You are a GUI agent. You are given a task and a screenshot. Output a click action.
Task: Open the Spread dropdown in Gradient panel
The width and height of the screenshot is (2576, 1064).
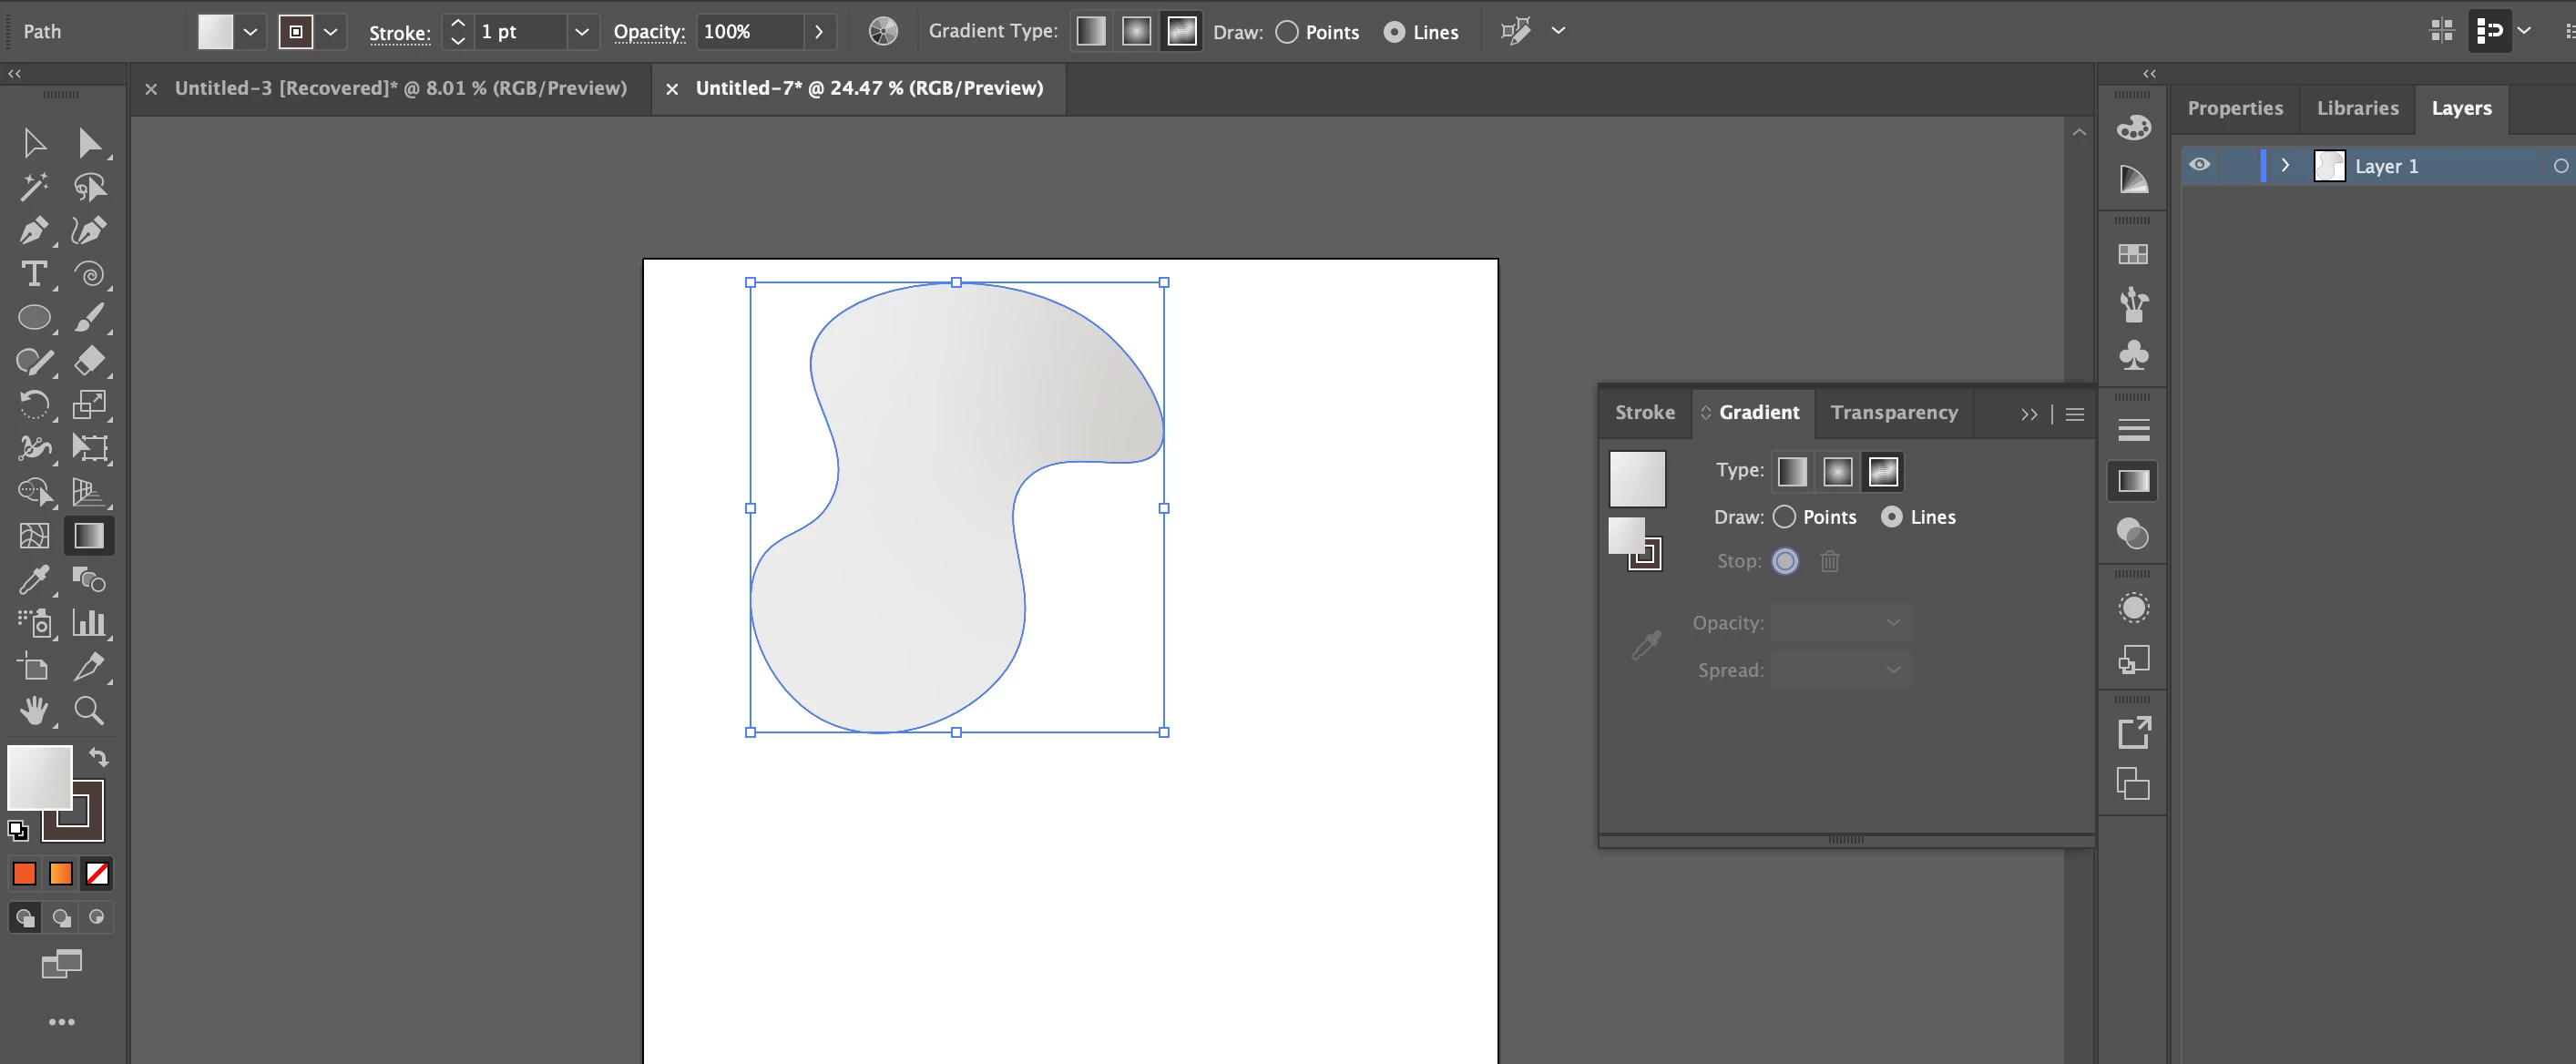tap(1892, 670)
